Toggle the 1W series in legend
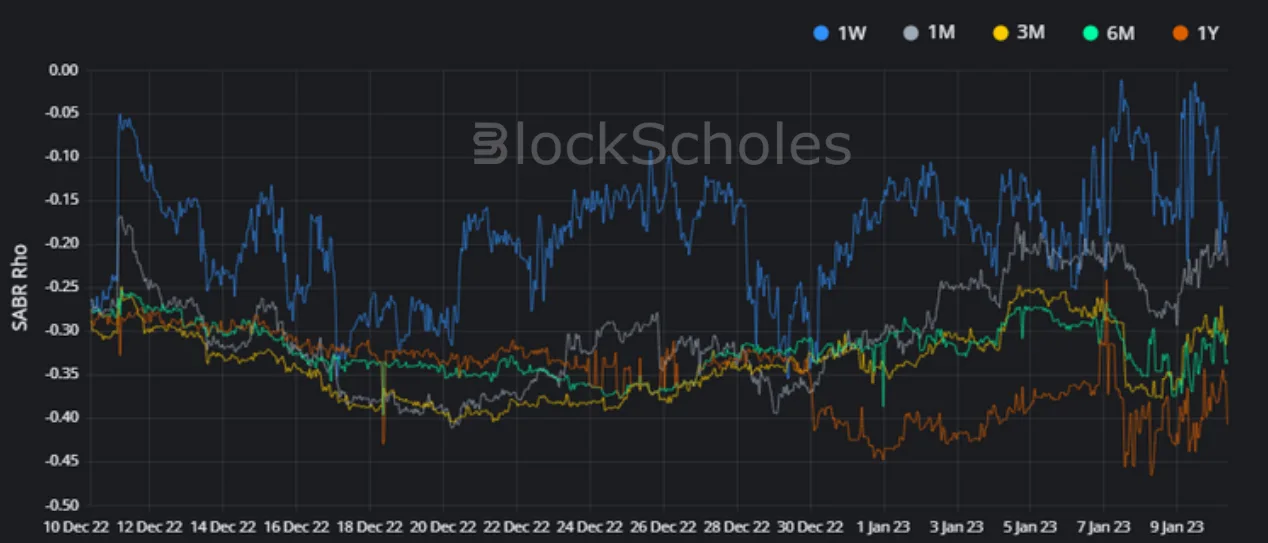This screenshot has width=1268, height=543. click(839, 33)
